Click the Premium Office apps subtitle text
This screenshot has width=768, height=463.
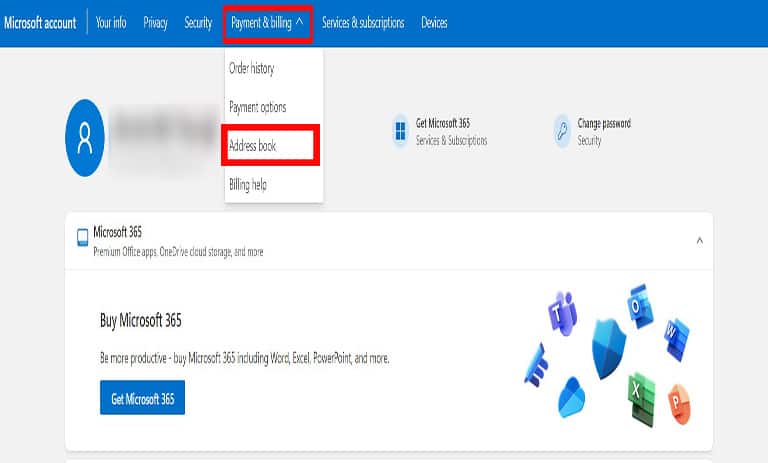pos(178,252)
